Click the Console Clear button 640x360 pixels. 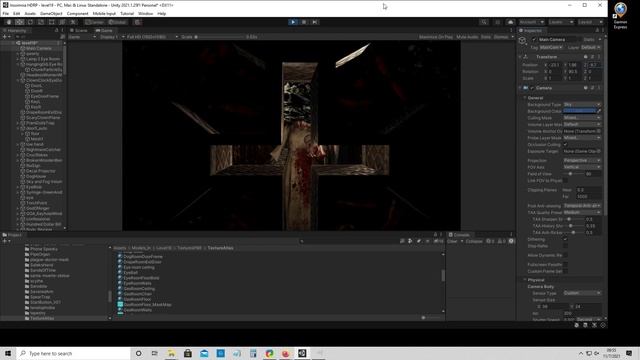452,241
